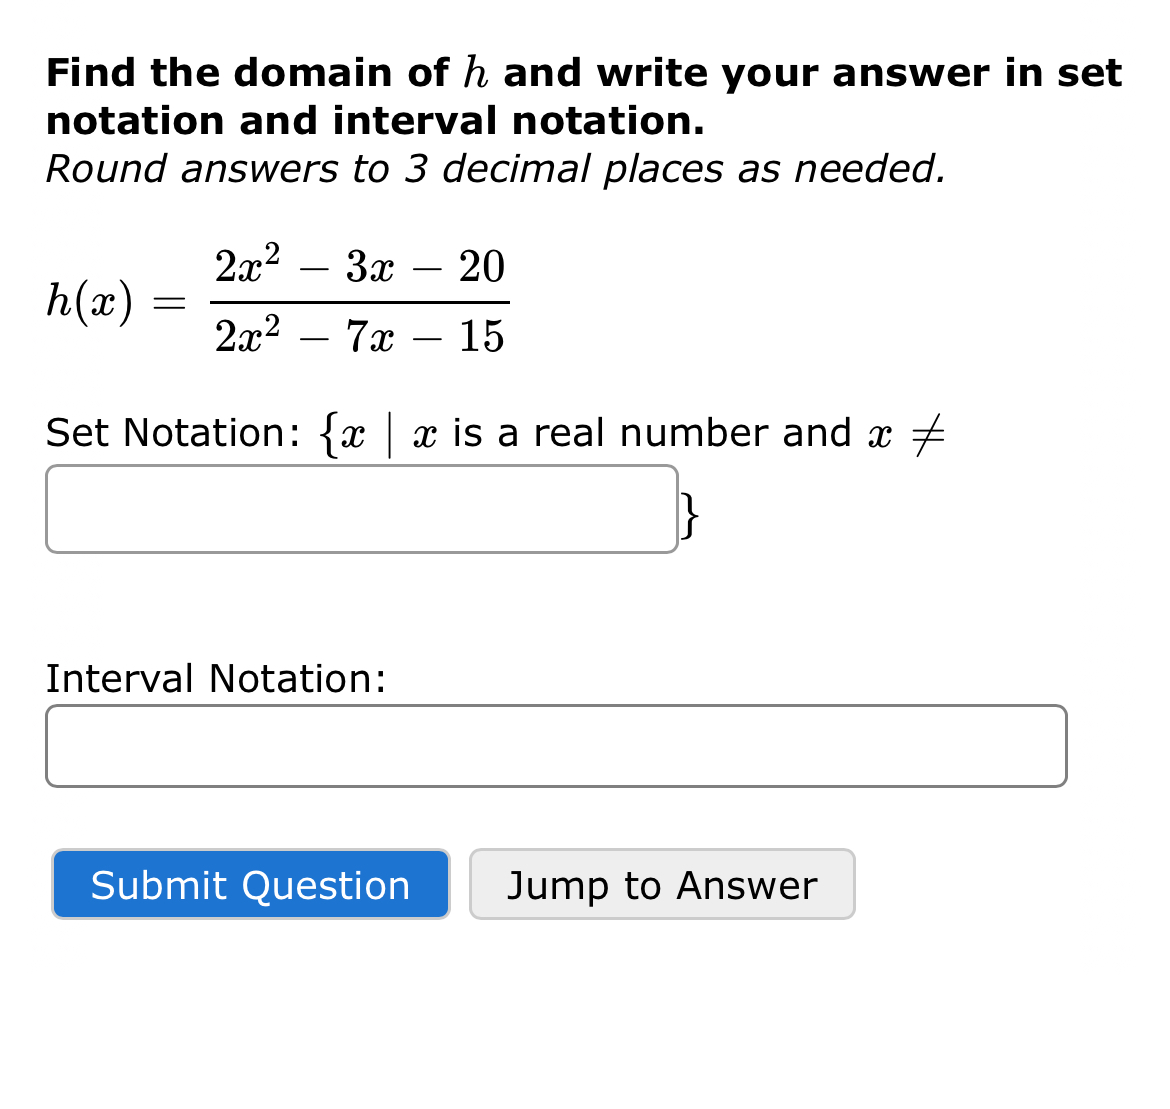Click the 'Find the domain of h' title
The width and height of the screenshot is (1170, 1109).
tap(583, 72)
